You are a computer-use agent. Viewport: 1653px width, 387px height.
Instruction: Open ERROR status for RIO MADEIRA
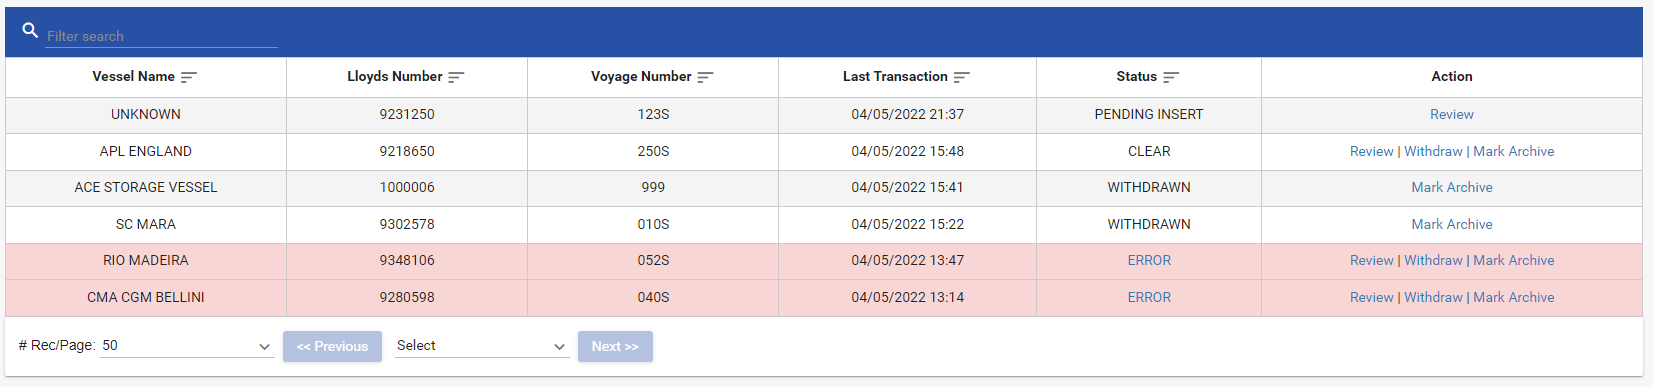coord(1149,261)
